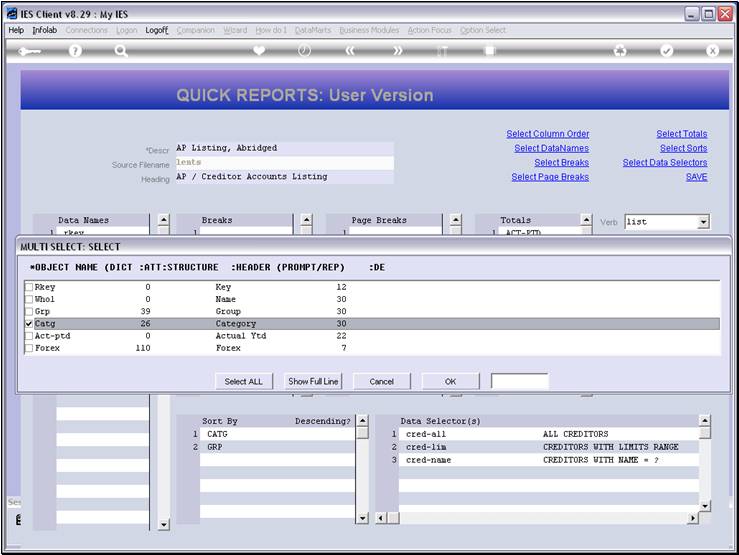Open the DataMarts menu
The height and width of the screenshot is (555, 739).
click(x=313, y=30)
